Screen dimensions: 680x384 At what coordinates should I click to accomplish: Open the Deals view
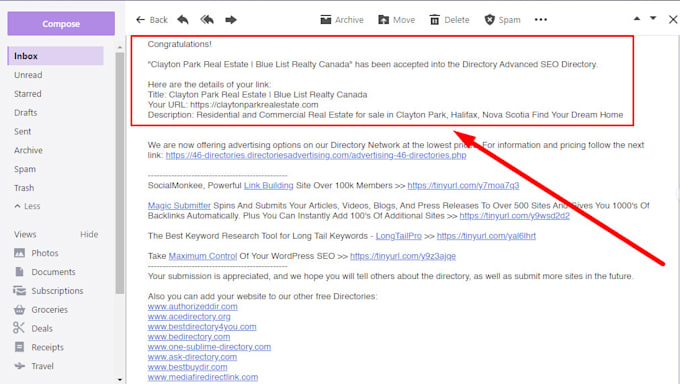pos(33,328)
